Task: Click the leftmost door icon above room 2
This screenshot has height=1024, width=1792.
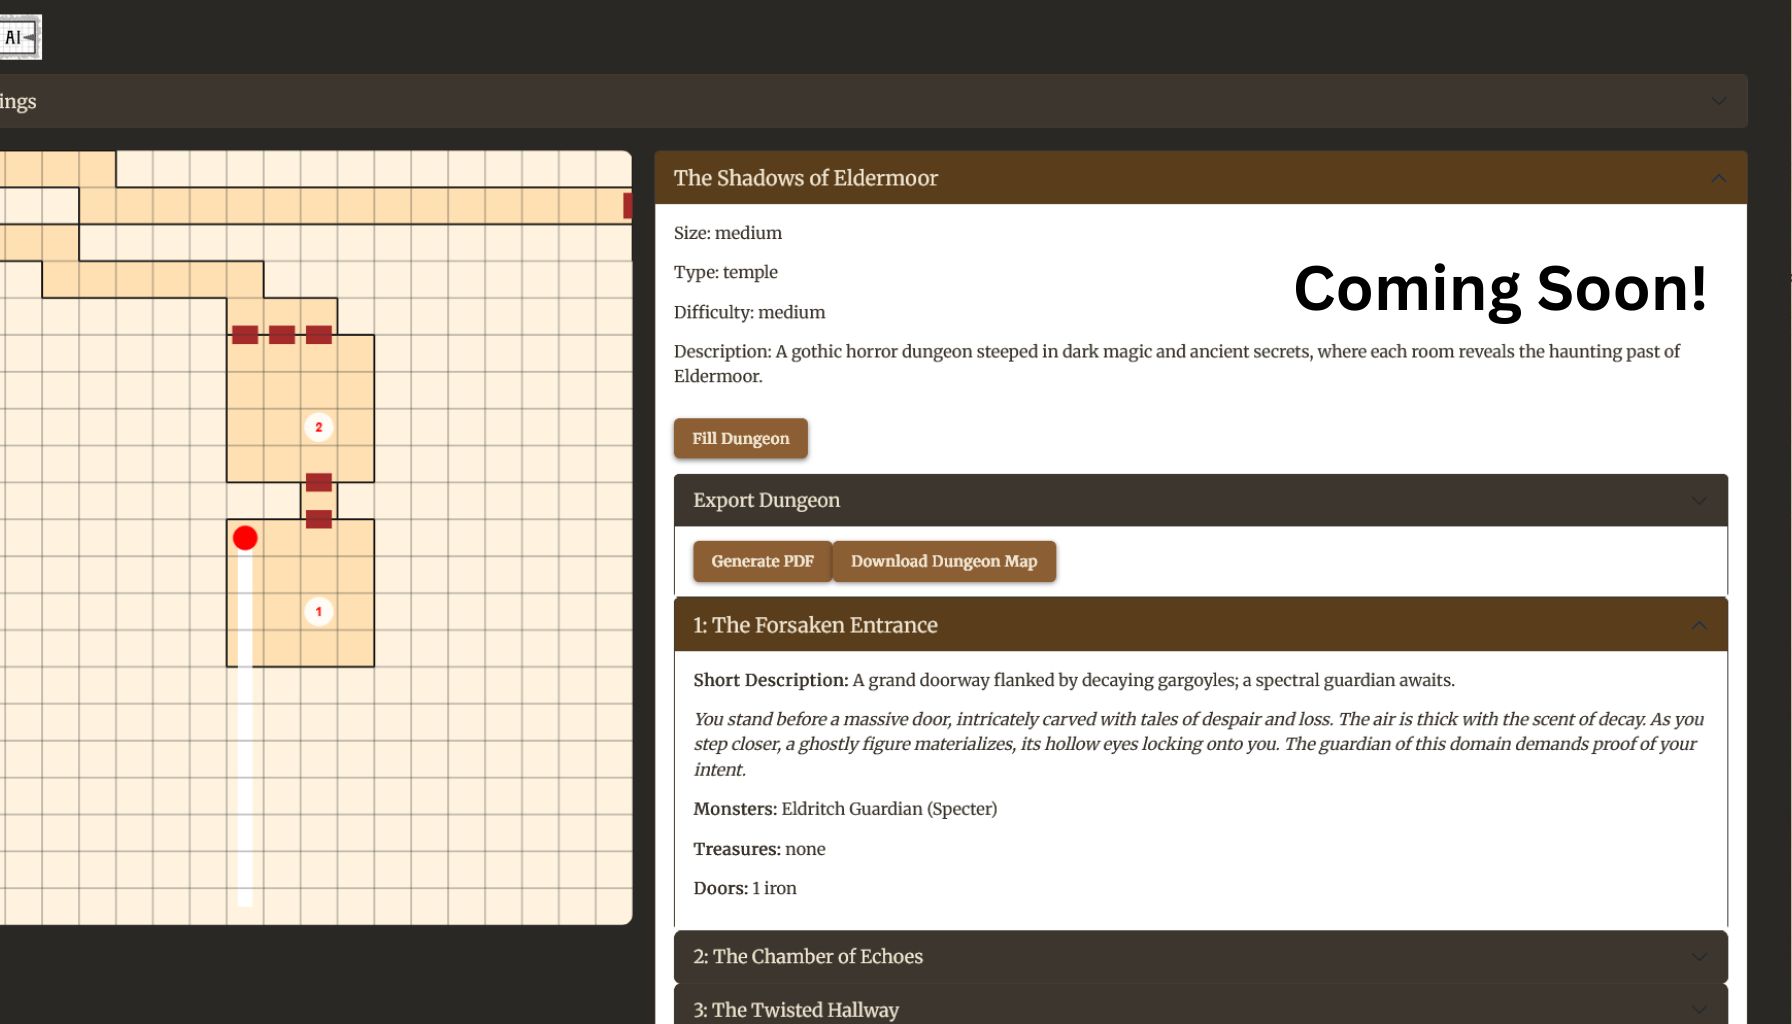Action: [x=245, y=333]
